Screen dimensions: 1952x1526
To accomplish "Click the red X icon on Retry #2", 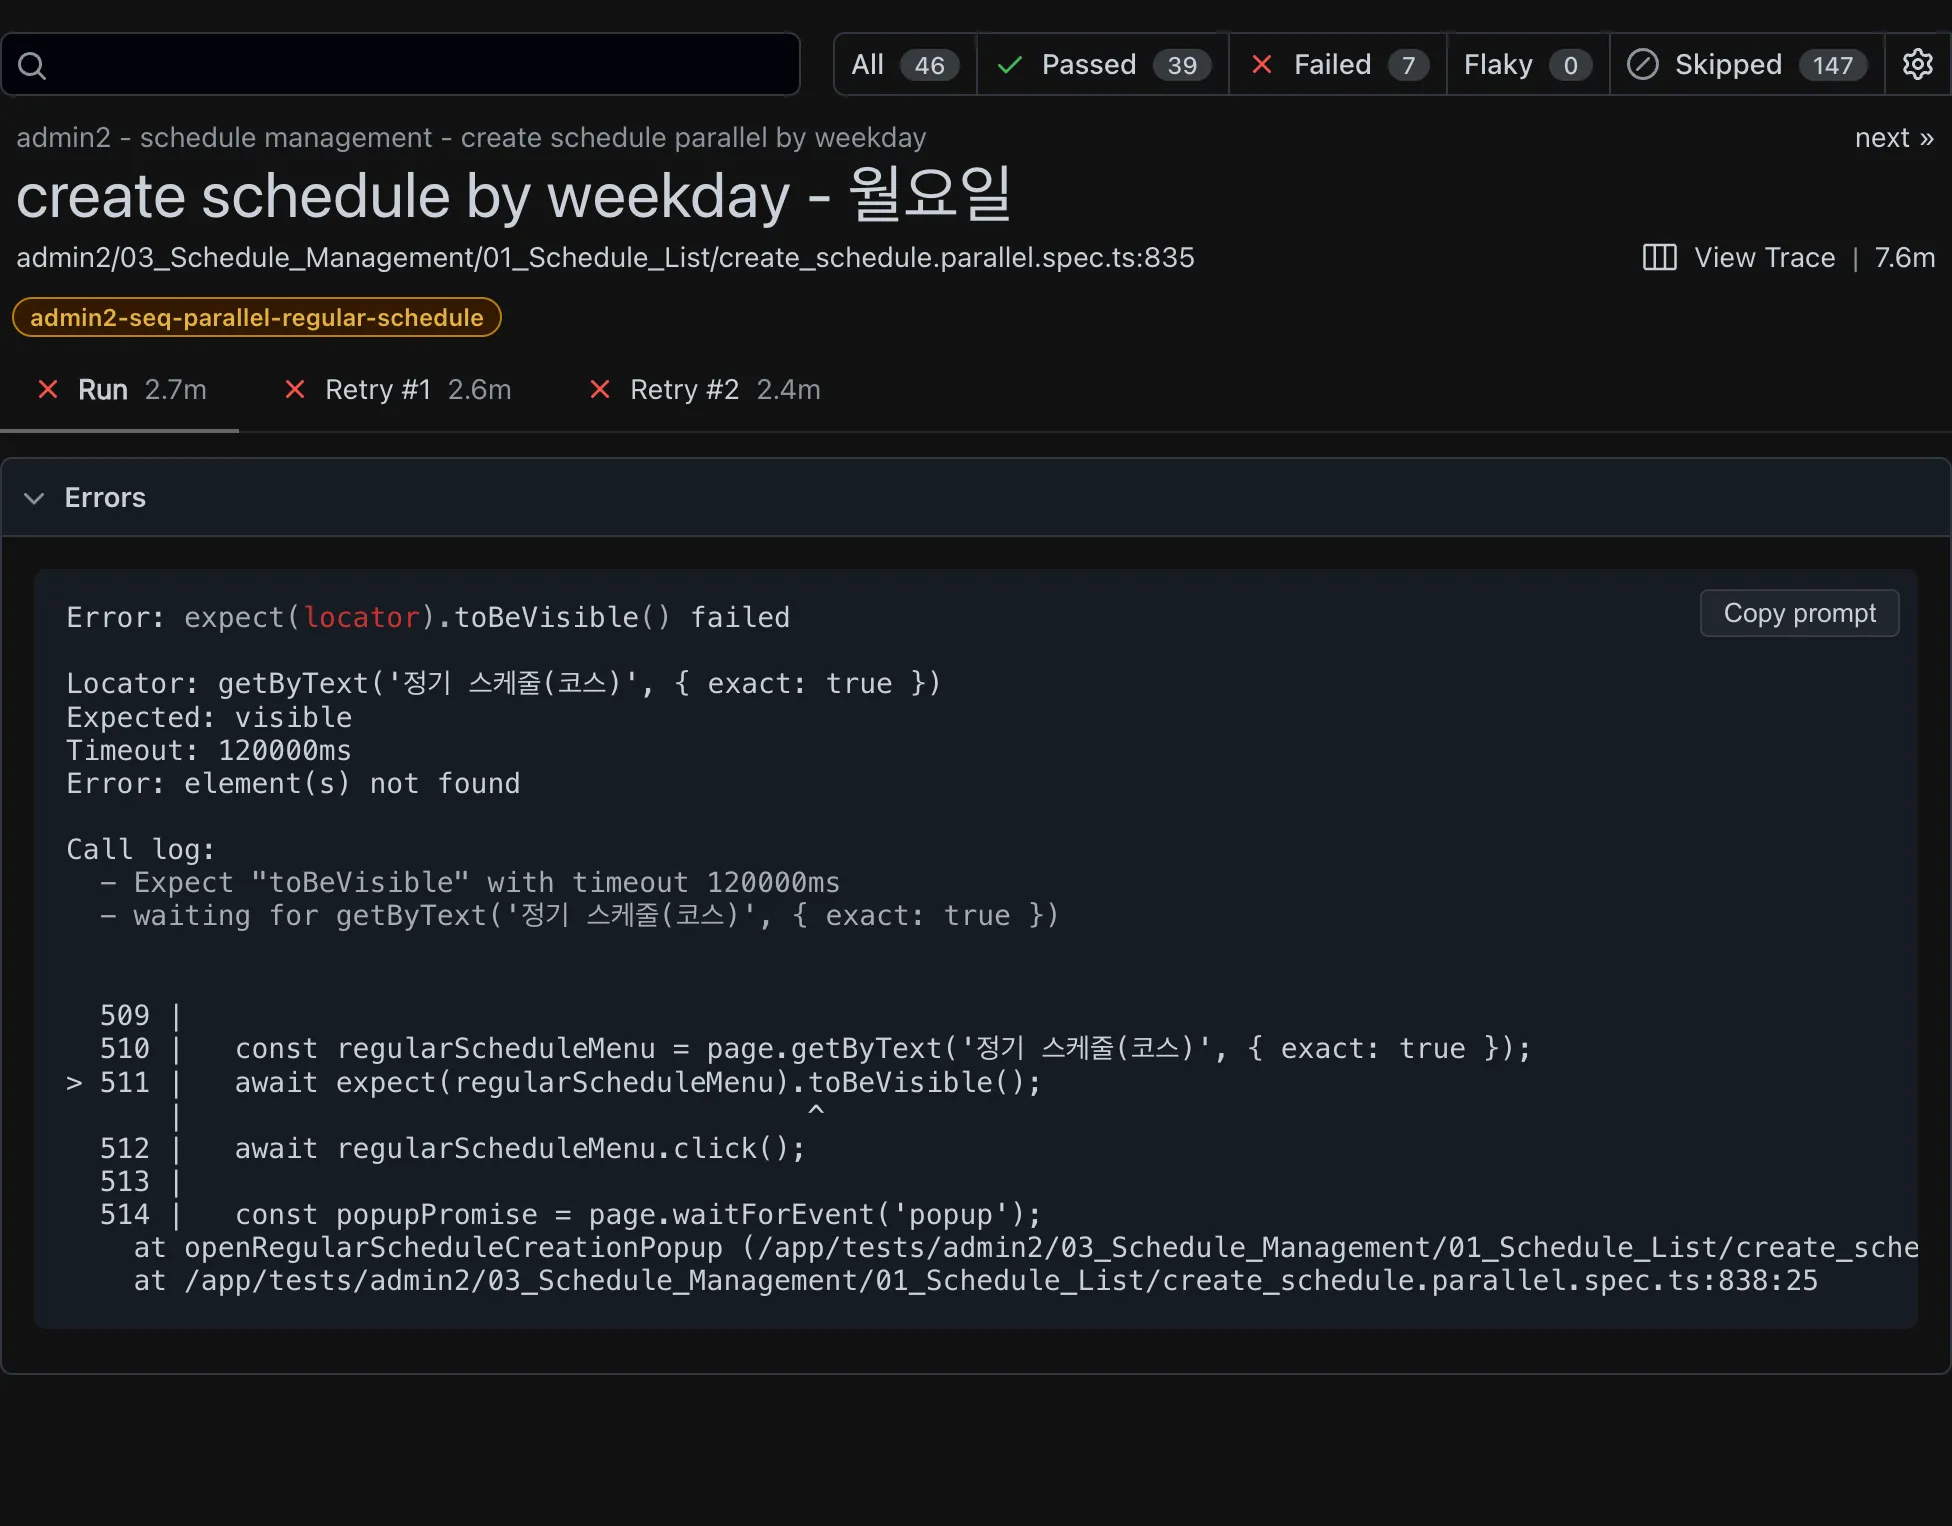I will pos(599,389).
